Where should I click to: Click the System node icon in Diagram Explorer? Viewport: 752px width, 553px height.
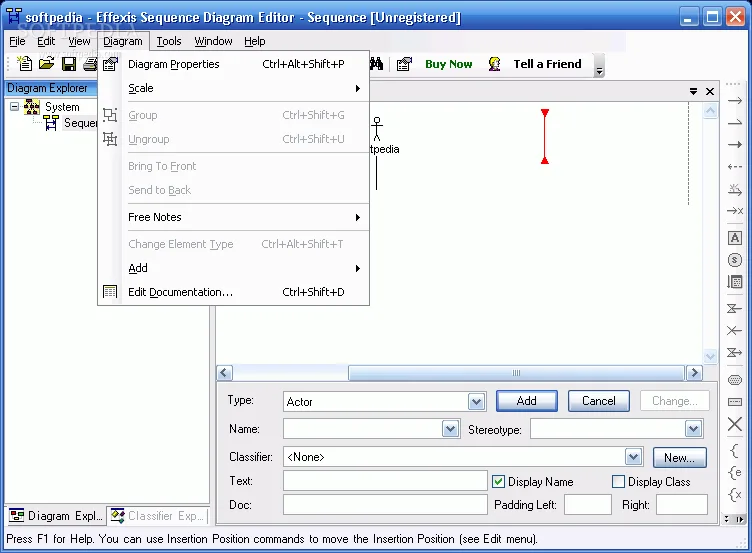32,106
